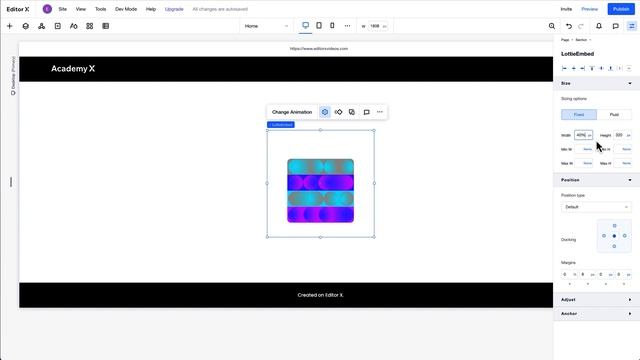The height and width of the screenshot is (360, 640).
Task: Click the user avatar circle
Action: [47, 9]
